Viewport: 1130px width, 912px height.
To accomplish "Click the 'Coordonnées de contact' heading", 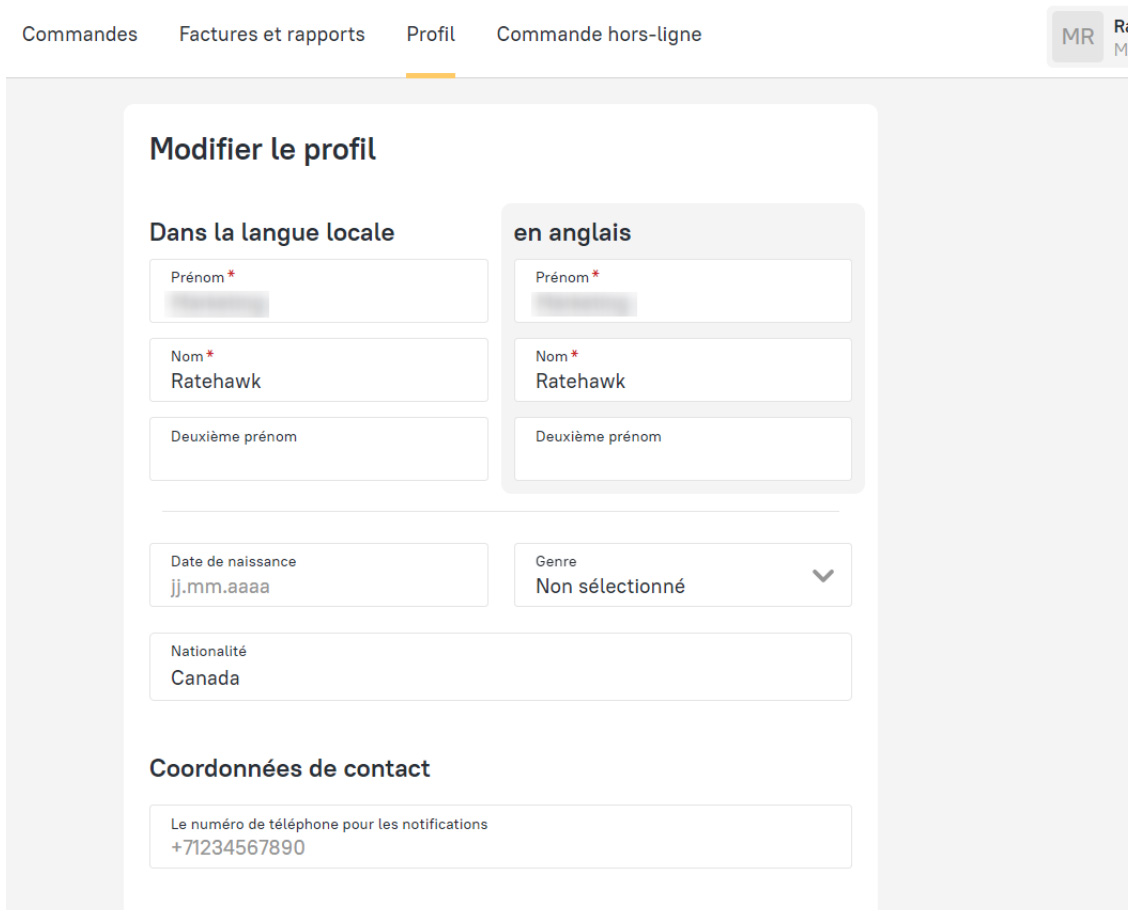I will click(290, 768).
